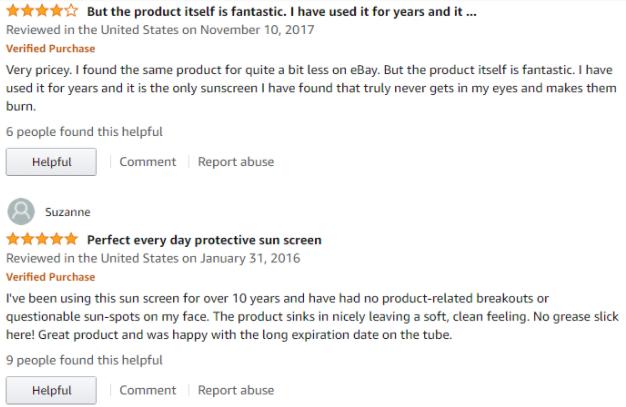Click 'Reviewed in the United States on January 31, 2016'

tap(153, 258)
